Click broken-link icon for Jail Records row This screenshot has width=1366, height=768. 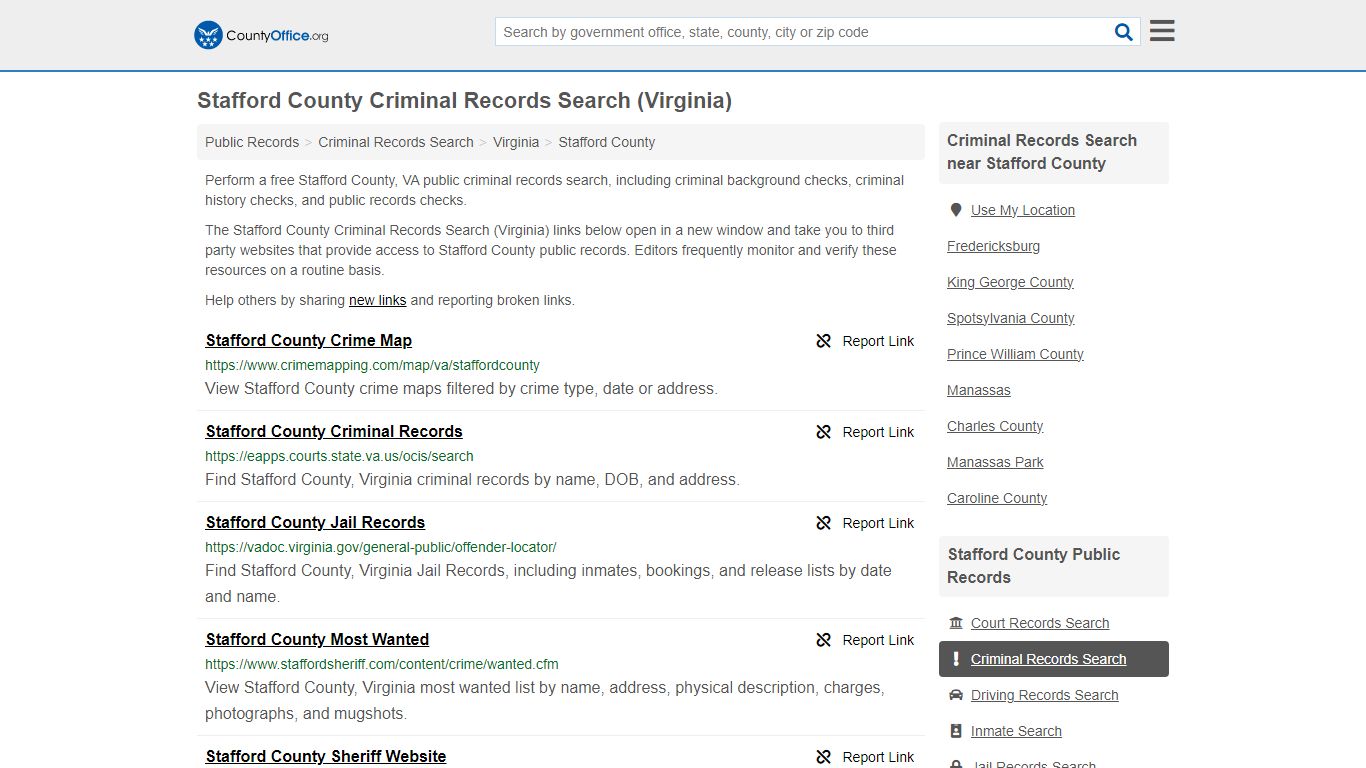(x=823, y=523)
